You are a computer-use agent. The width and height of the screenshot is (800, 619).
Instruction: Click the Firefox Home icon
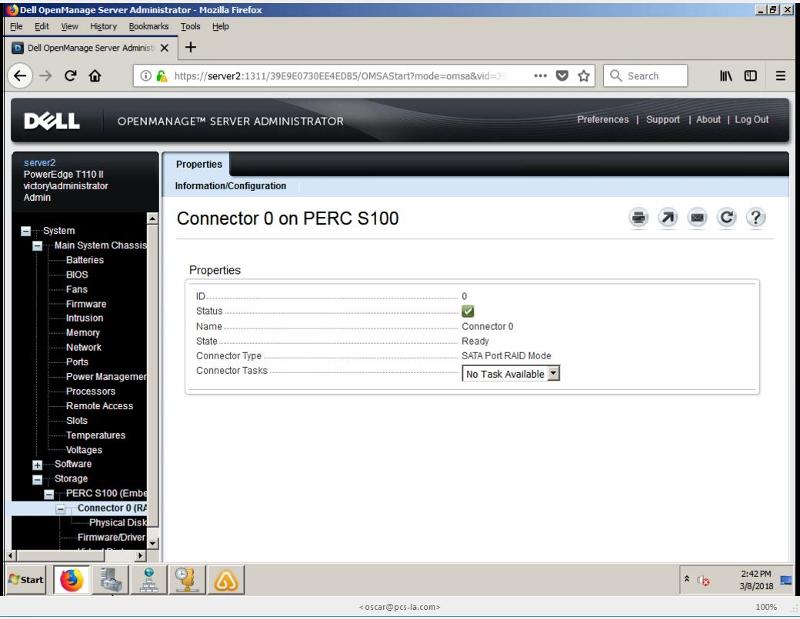coord(95,76)
